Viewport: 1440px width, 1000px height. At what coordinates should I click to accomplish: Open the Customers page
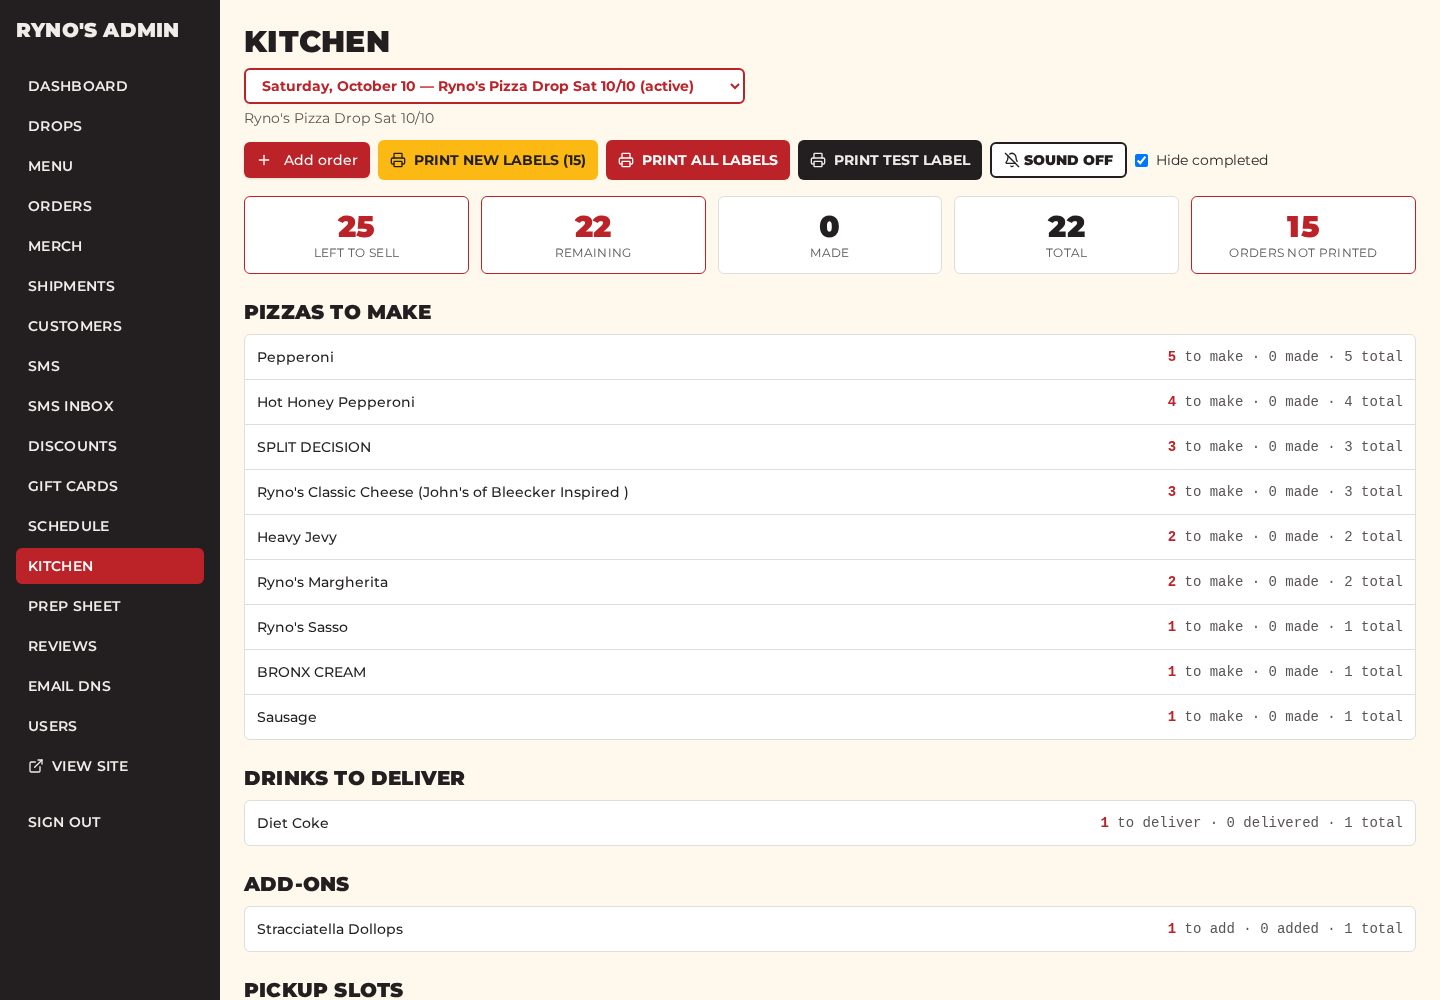[x=110, y=326]
